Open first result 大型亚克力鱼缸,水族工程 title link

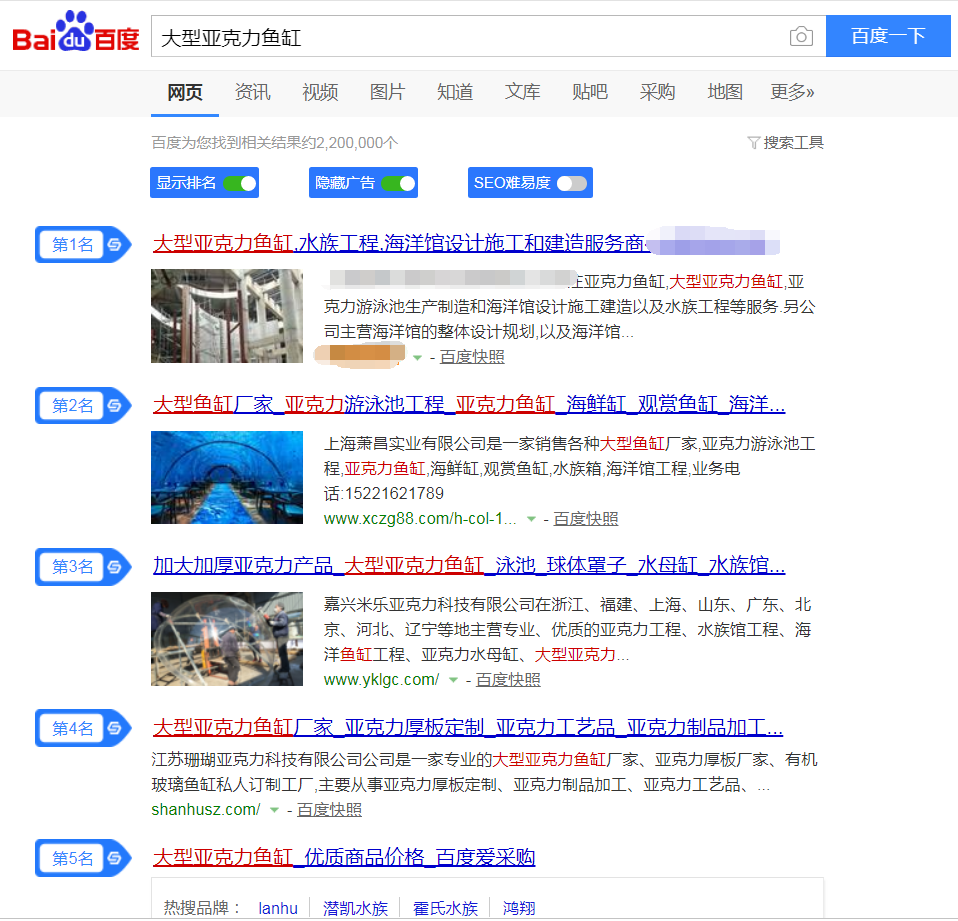point(400,243)
